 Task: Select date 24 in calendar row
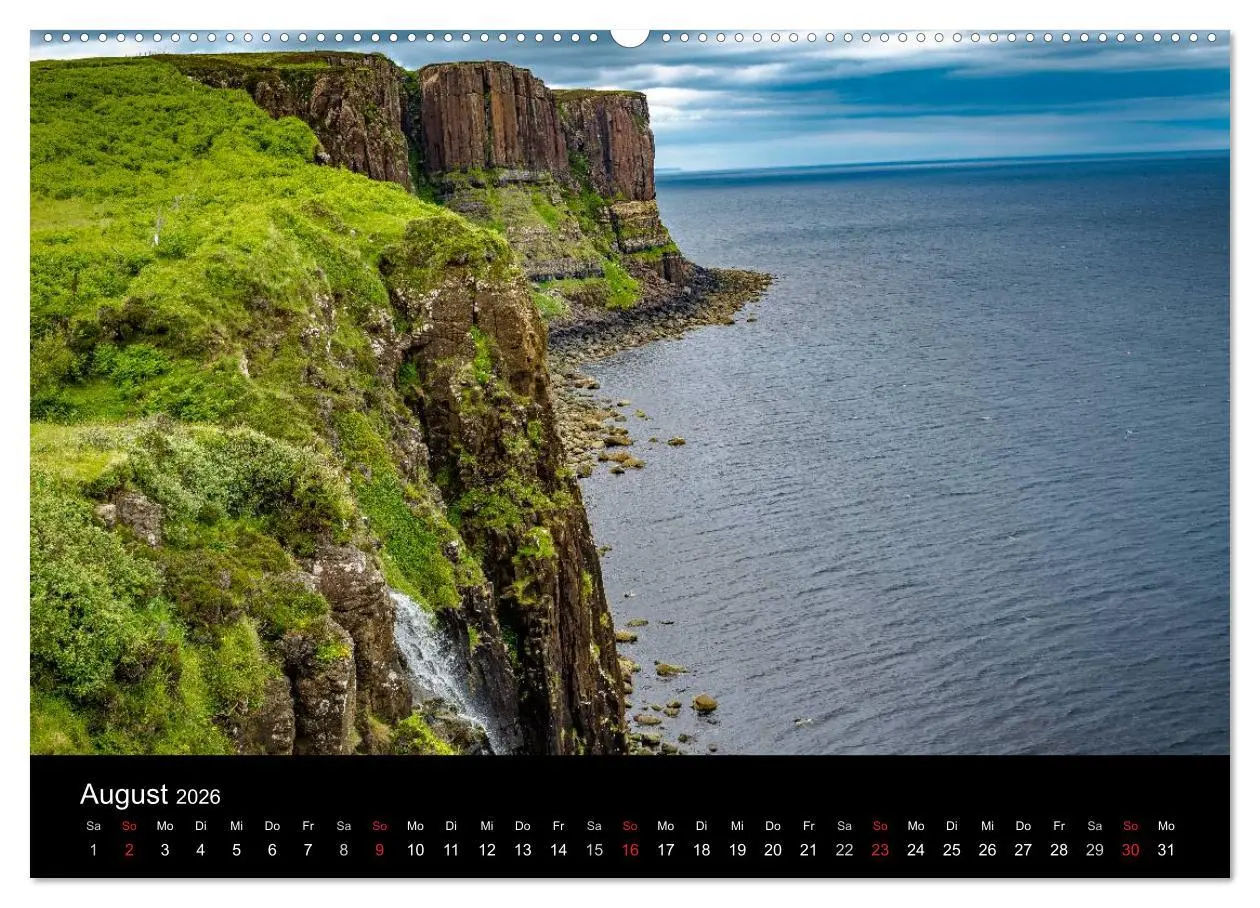(916, 850)
